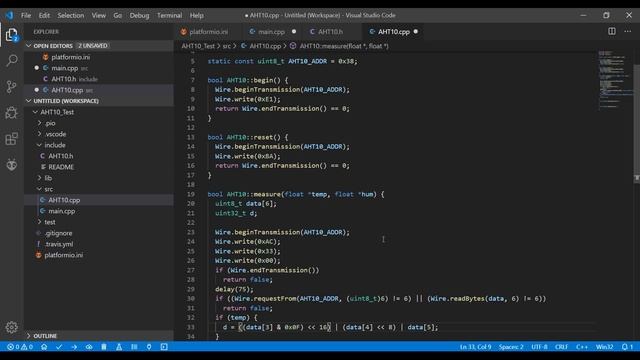Viewport: 640px width, 360px height.
Task: Open the Source Control view
Action: pyautogui.click(x=11, y=87)
